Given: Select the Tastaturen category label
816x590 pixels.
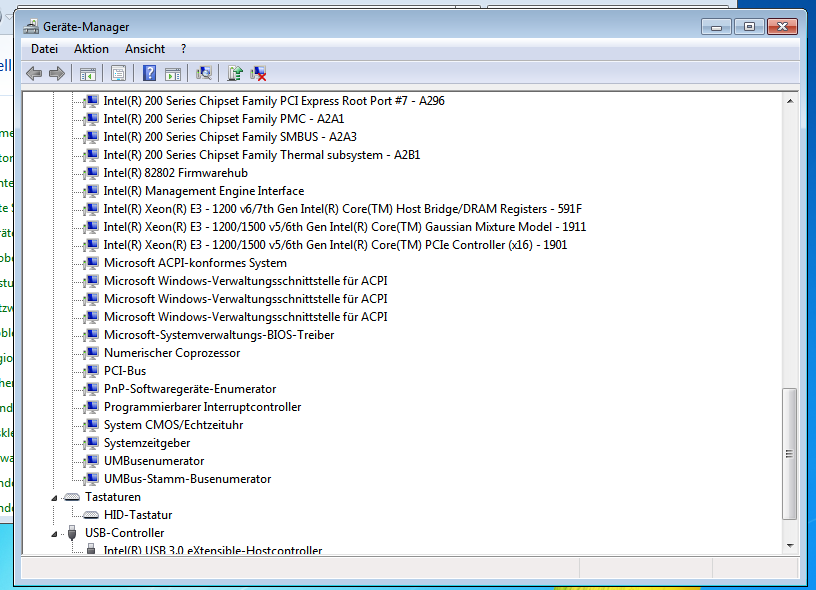Looking at the screenshot, I should click(113, 497).
